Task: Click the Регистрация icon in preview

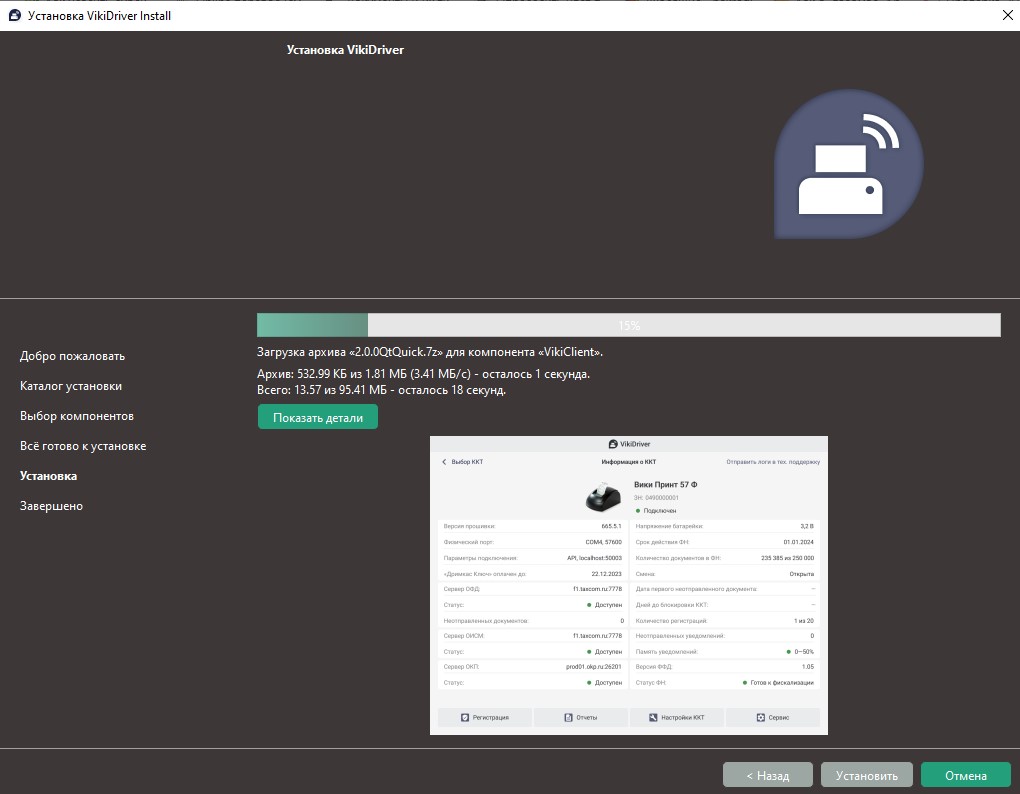Action: coord(465,717)
